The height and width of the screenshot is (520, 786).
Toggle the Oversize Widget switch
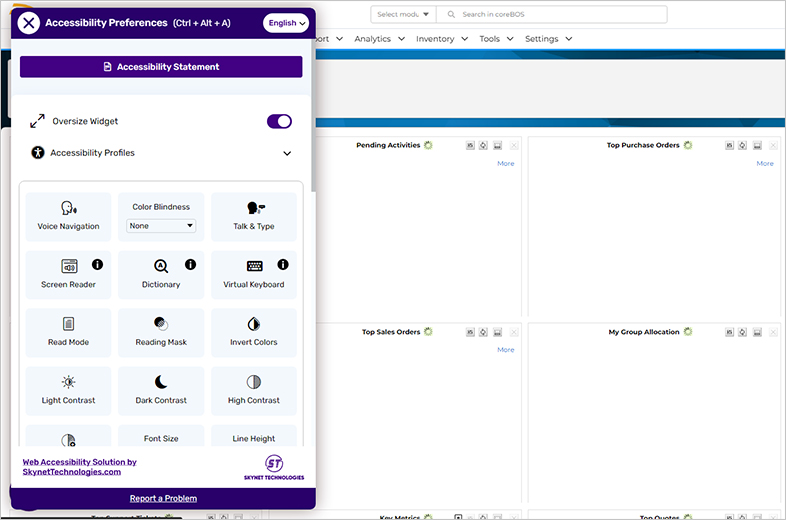pos(279,121)
